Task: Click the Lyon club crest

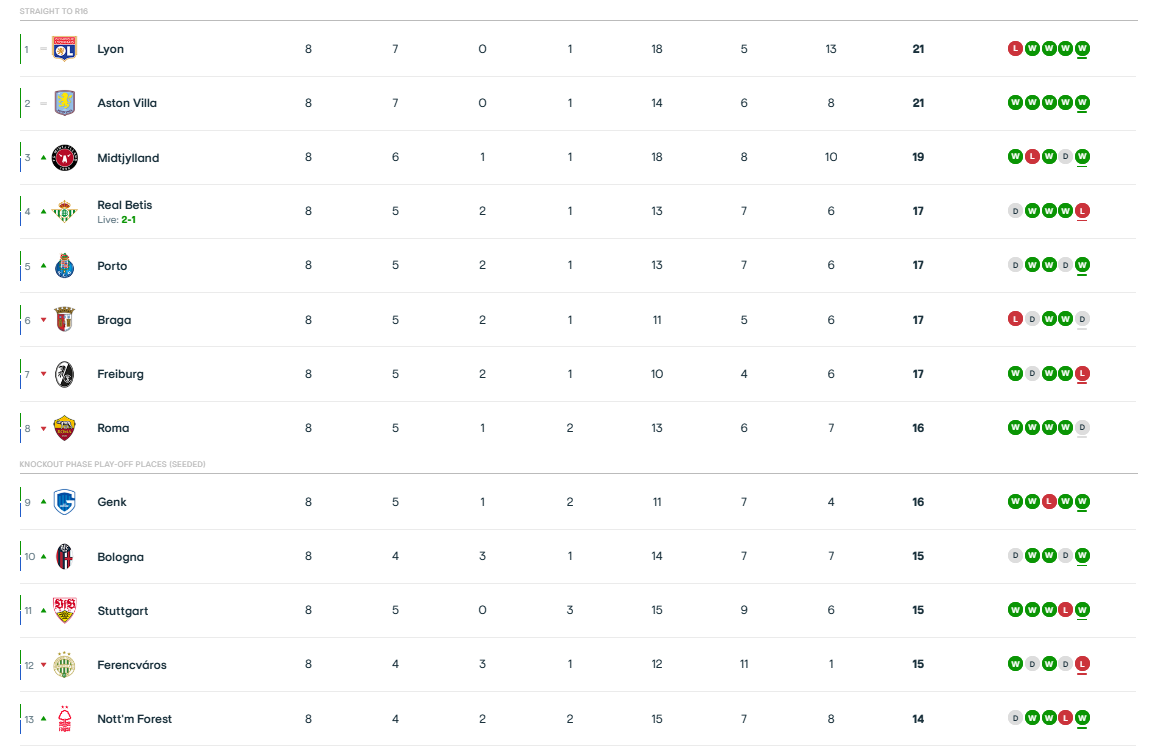Action: click(x=64, y=48)
